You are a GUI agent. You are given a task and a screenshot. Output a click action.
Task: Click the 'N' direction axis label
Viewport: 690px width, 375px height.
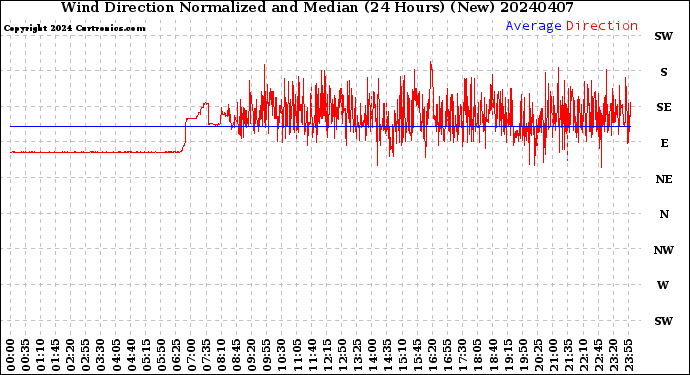coord(664,214)
